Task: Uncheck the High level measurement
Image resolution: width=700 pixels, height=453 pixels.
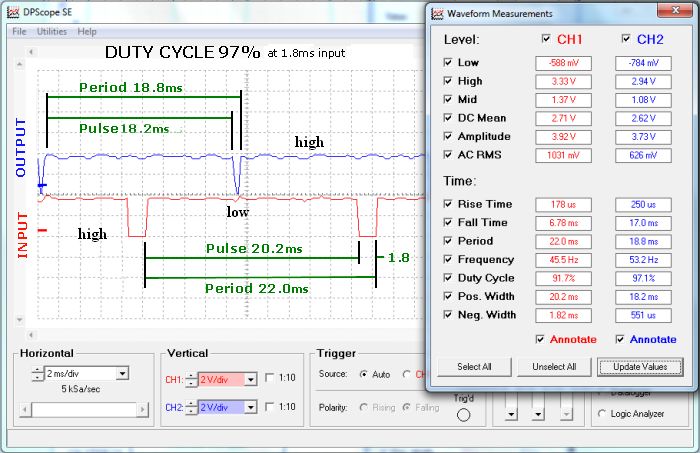Action: (448, 81)
